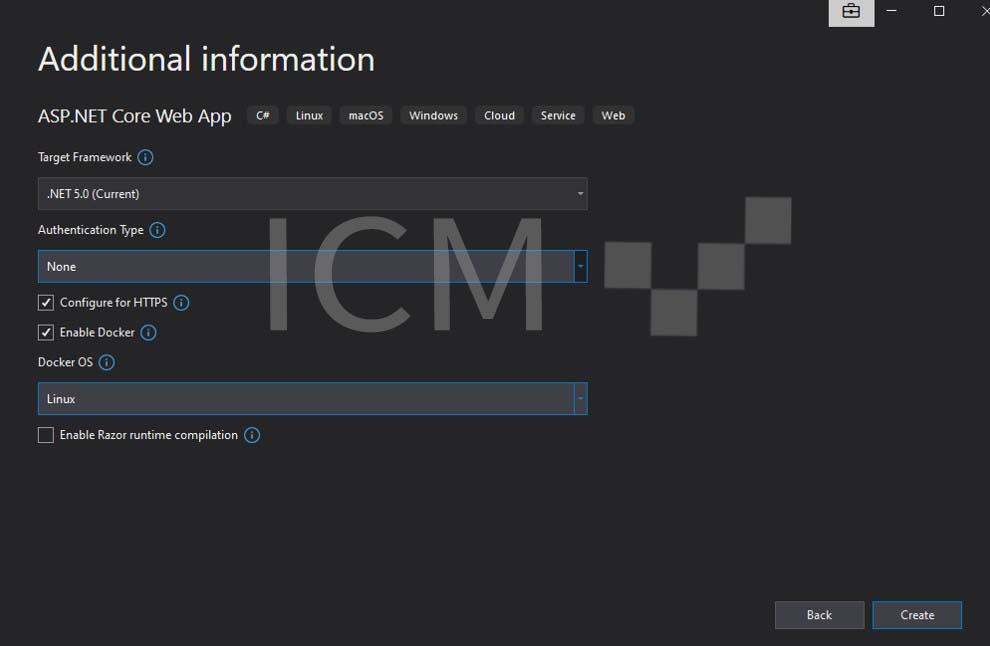Enable Razor runtime compilation checkbox
Screen dimensions: 990x646
(46, 435)
